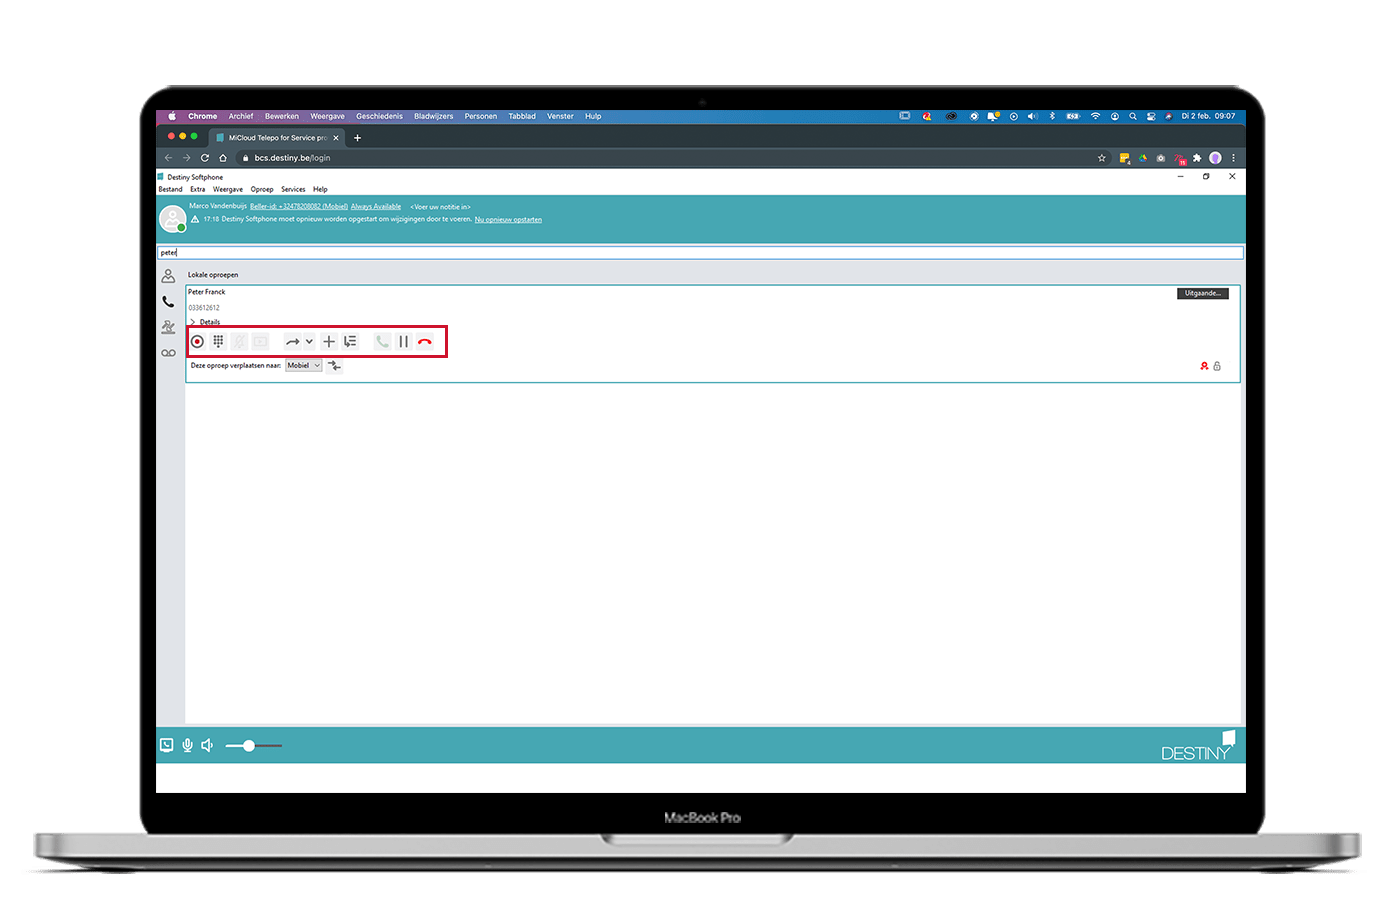Open voicemail icon in sidebar
This screenshot has width=1400, height=924.
[168, 353]
